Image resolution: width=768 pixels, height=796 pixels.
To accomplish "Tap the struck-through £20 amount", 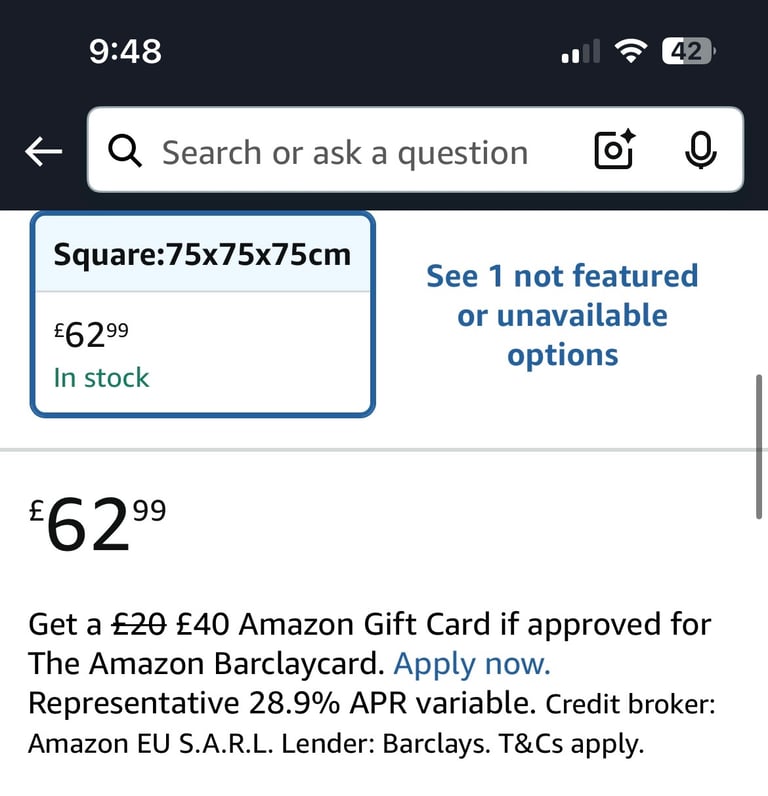I will tap(139, 624).
